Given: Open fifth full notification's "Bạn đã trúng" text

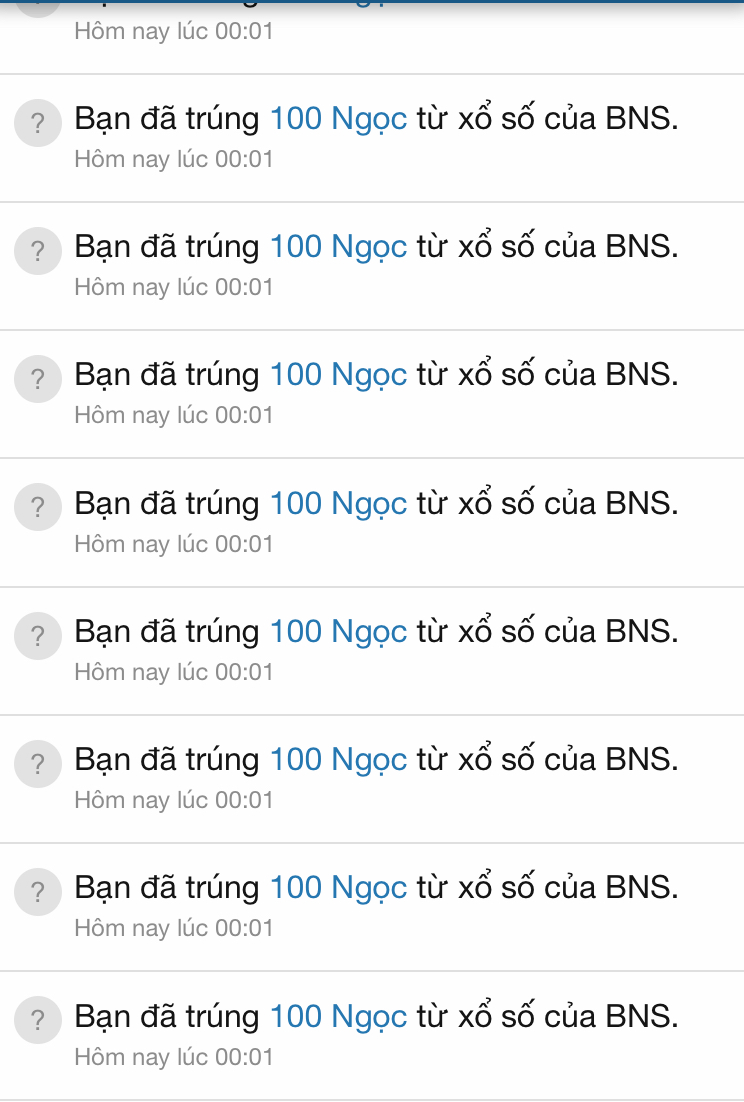Looking at the screenshot, I should coord(167,632).
